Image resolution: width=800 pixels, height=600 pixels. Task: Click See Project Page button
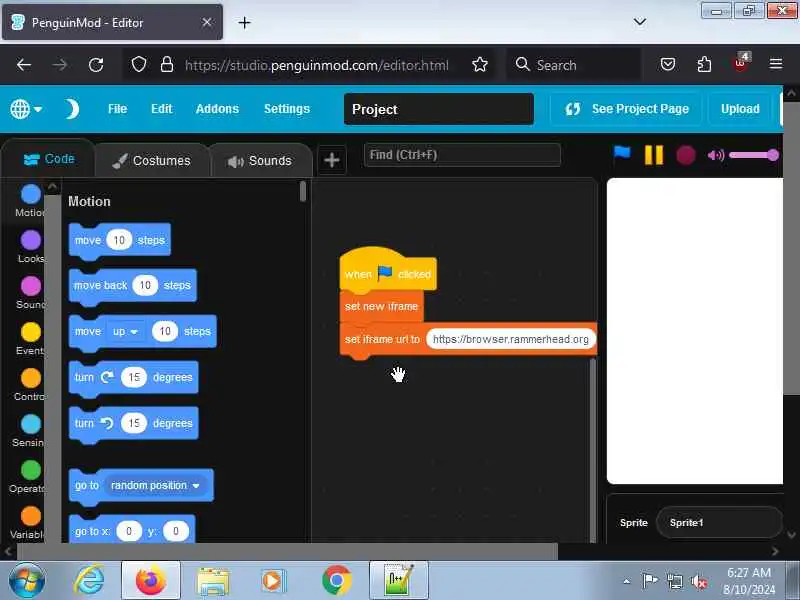(x=627, y=109)
